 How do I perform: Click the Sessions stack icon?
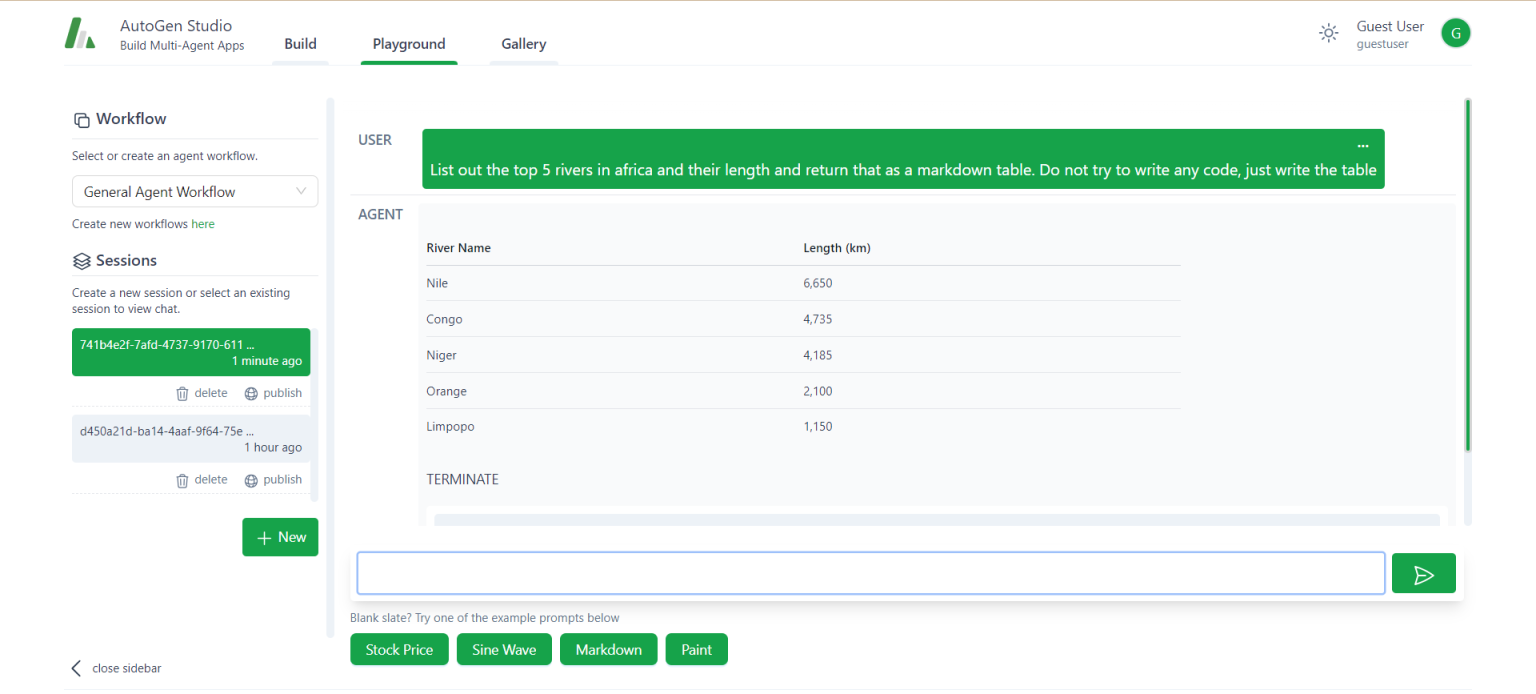81,260
